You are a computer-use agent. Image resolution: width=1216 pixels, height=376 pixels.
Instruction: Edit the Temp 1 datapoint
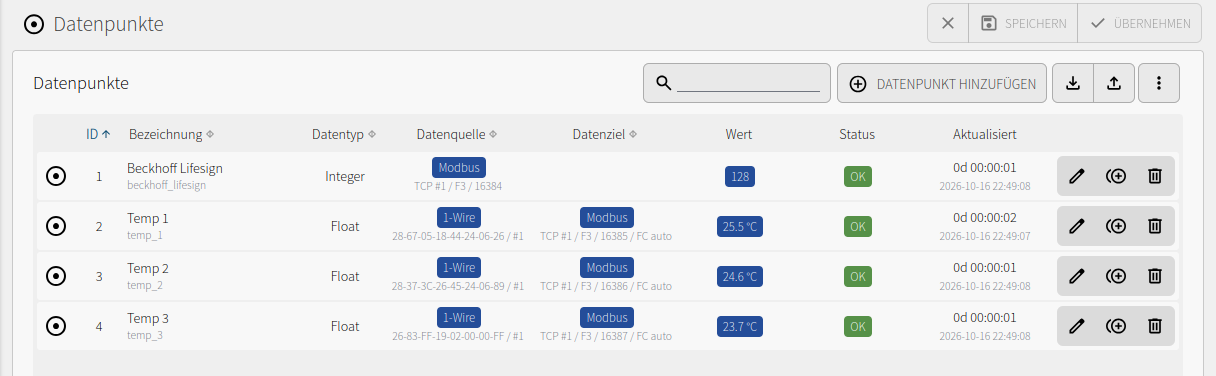coord(1077,226)
